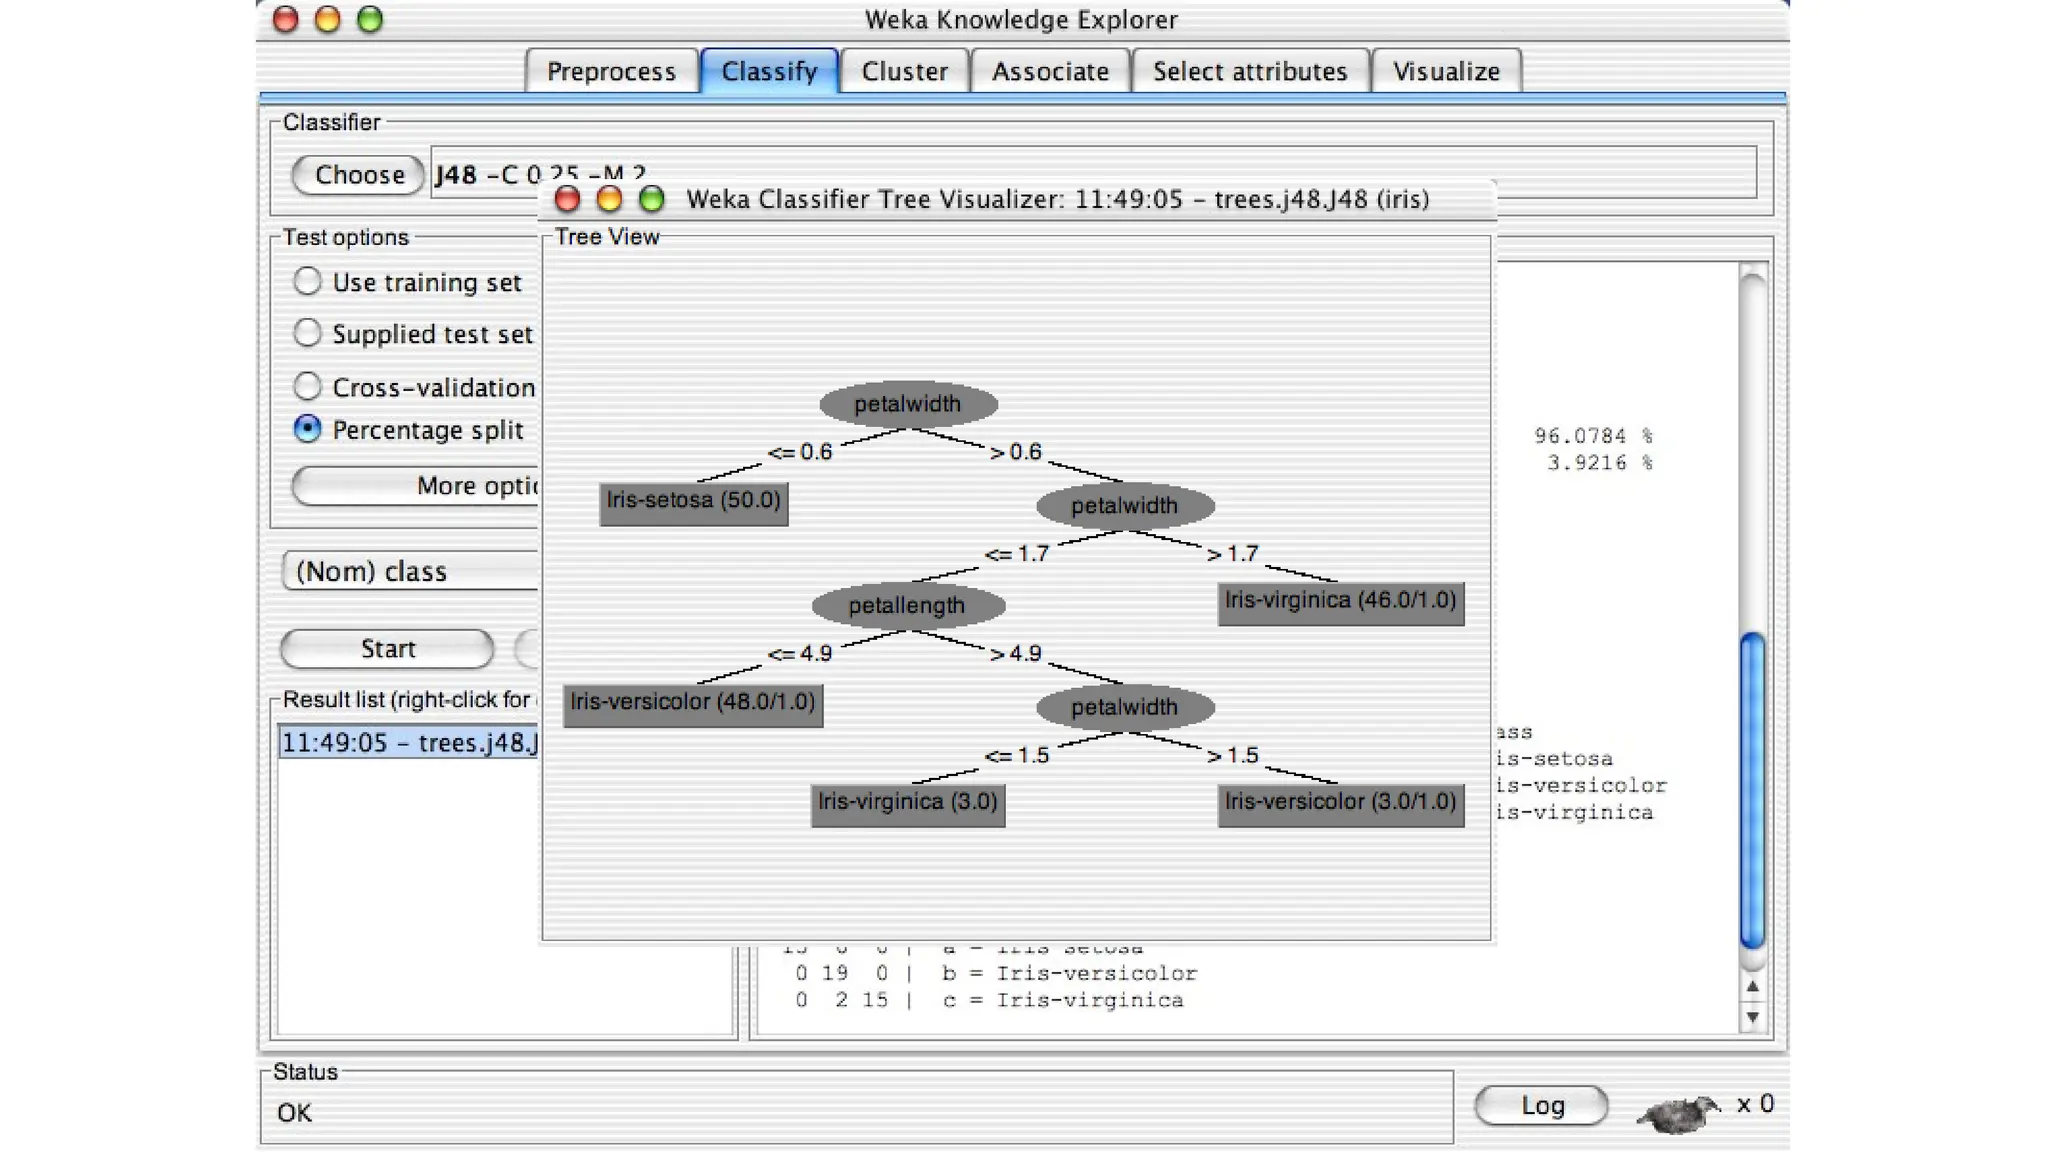Open the Log button in status bar
The image size is (2048, 1152).
[1541, 1105]
